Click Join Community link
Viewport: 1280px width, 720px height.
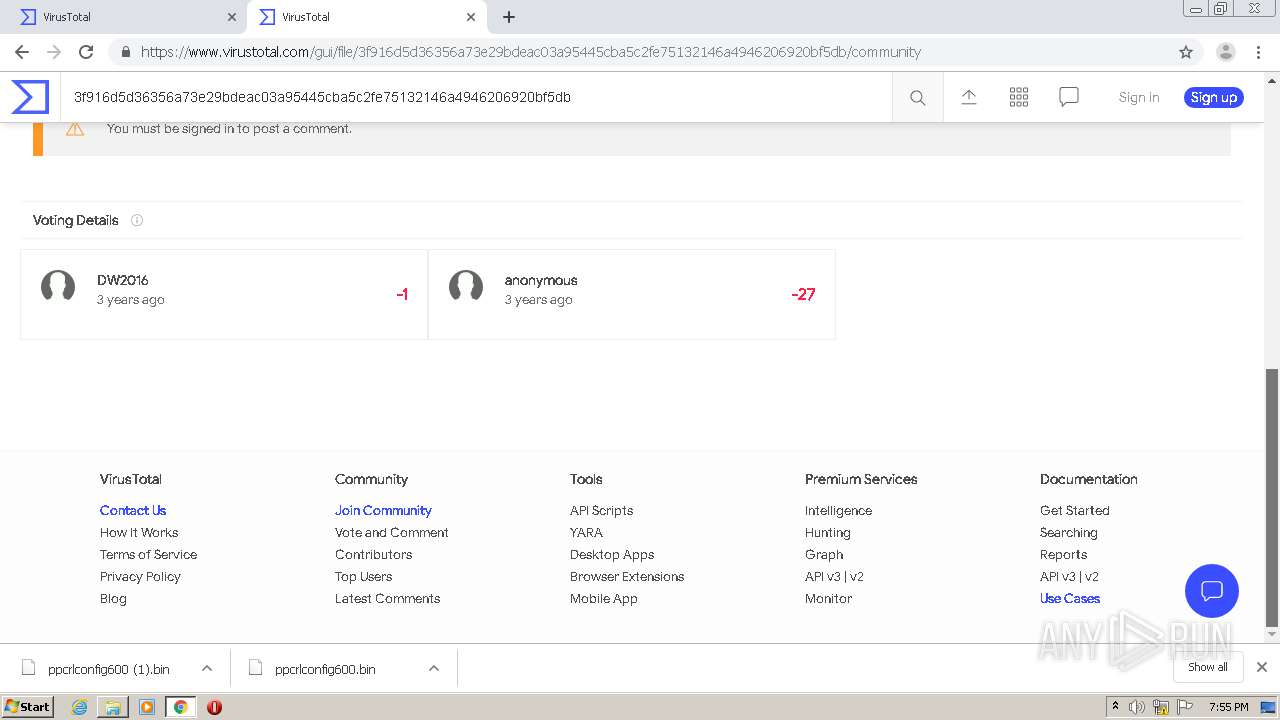(x=383, y=510)
